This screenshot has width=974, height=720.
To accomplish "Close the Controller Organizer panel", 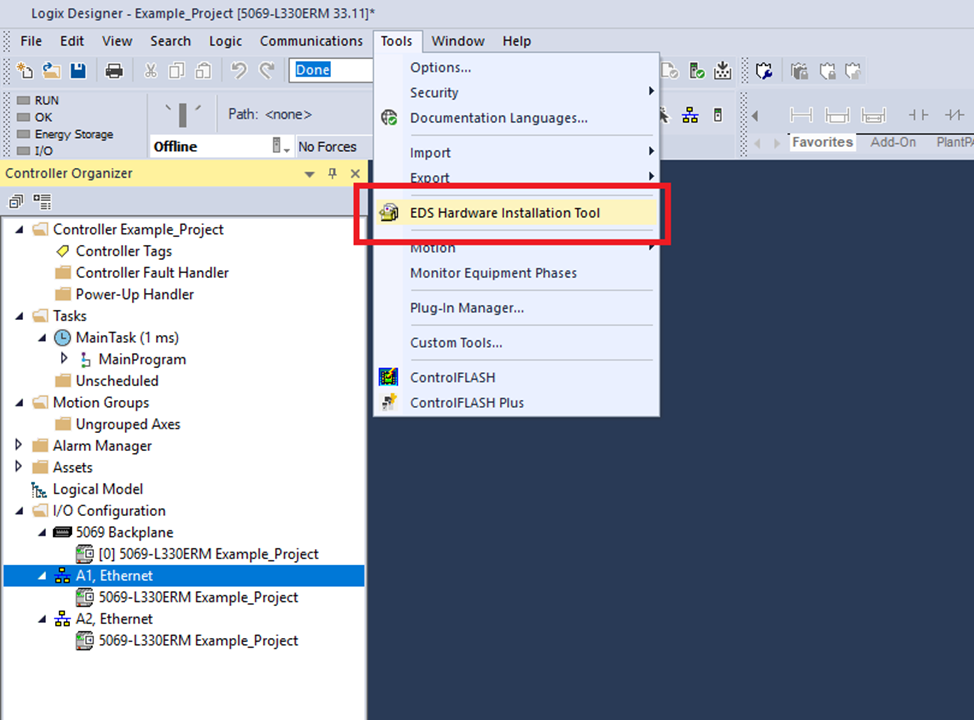I will [x=355, y=174].
